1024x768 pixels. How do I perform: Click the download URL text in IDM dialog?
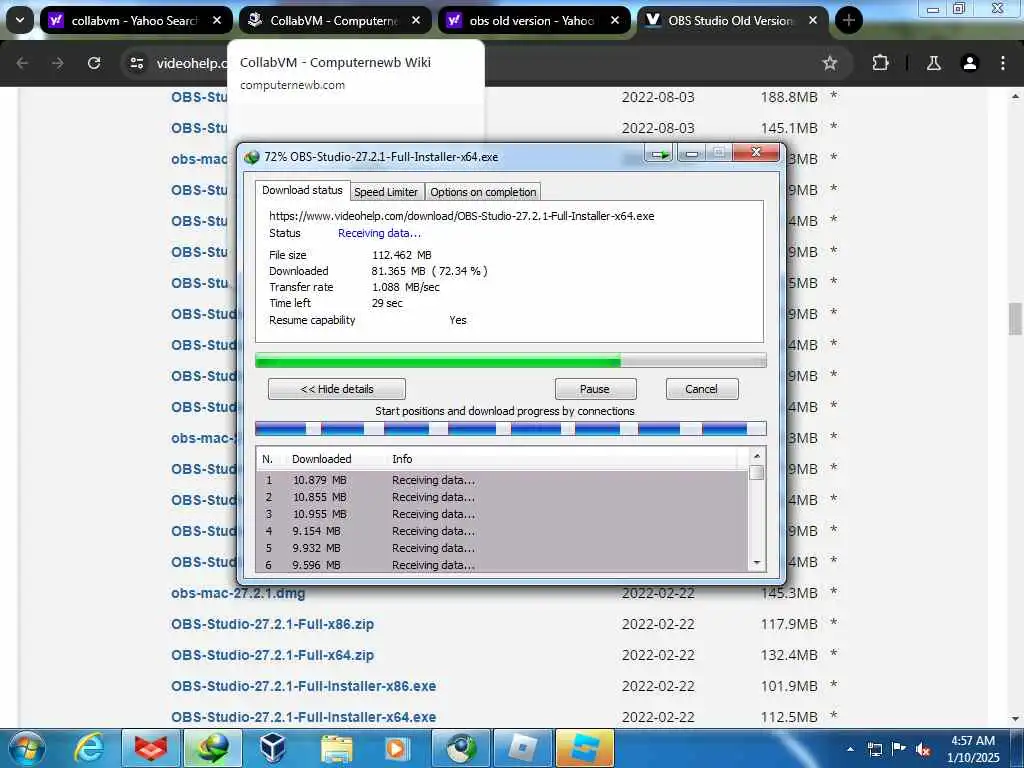pos(461,216)
